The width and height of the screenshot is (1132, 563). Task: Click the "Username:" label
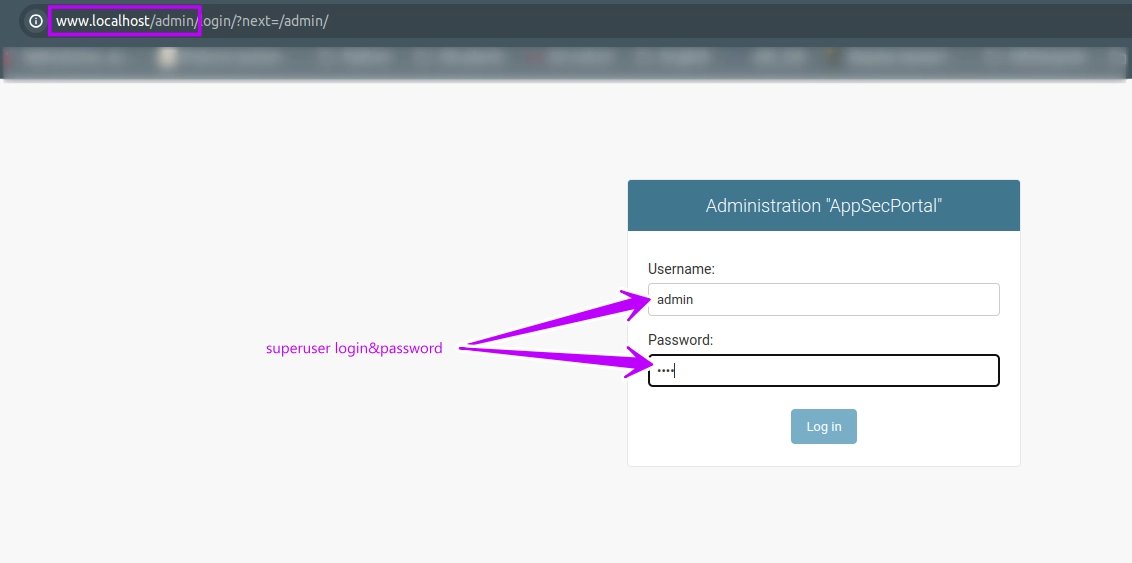681,269
